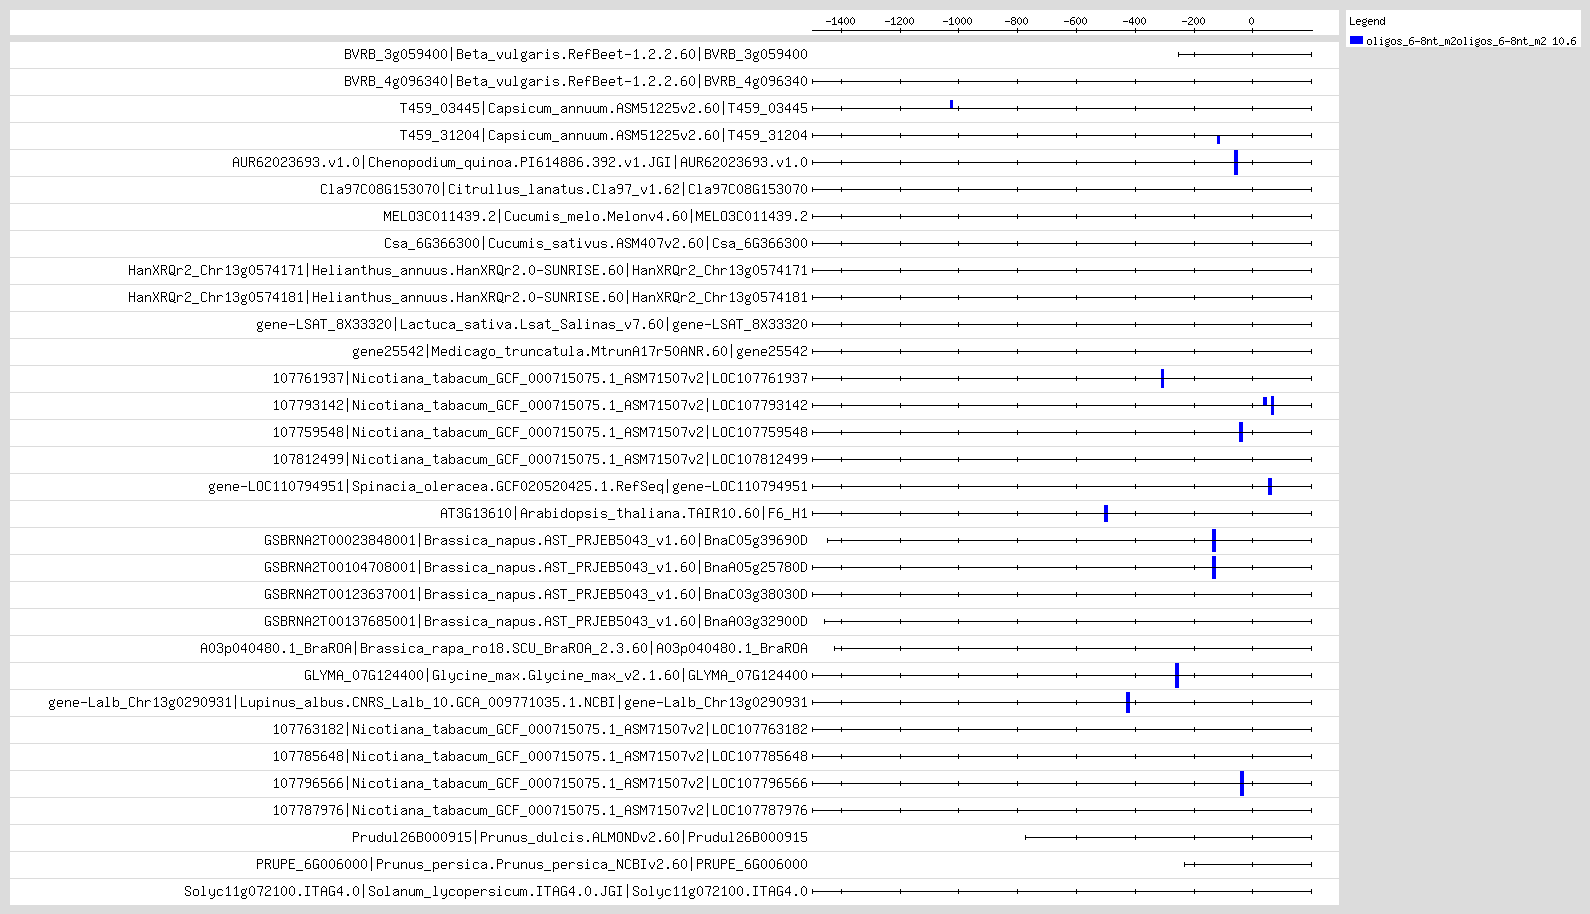Click the GLYMA_07G124400 Glycine_max label
Image resolution: width=1590 pixels, height=914 pixels.
[x=556, y=675]
